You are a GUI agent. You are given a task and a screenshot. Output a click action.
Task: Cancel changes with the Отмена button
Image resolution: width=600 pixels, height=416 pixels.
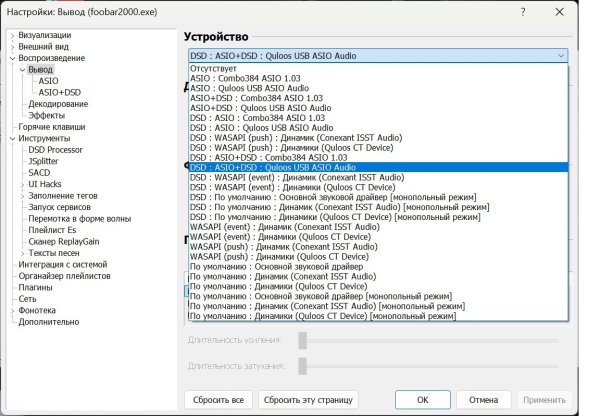click(483, 400)
